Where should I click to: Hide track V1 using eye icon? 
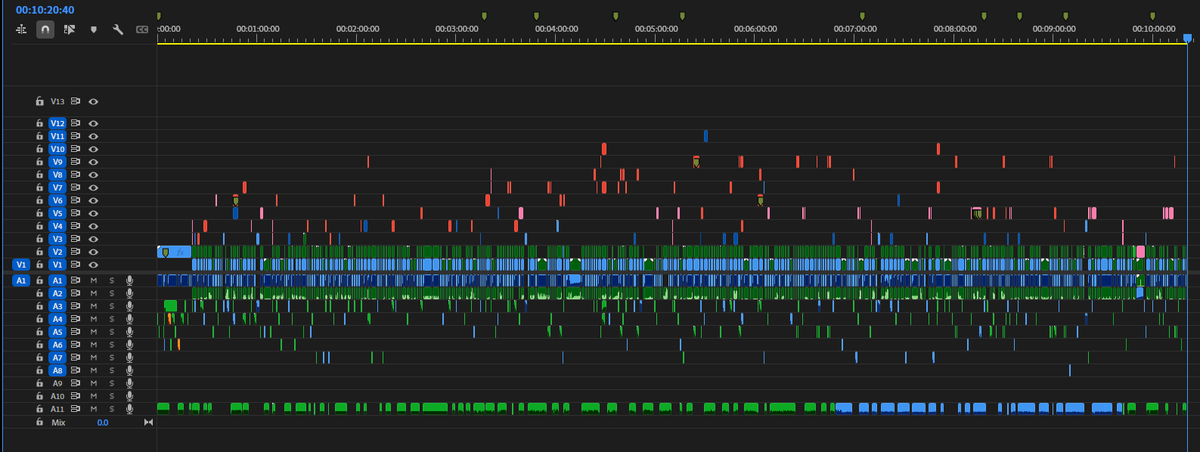click(x=93, y=264)
